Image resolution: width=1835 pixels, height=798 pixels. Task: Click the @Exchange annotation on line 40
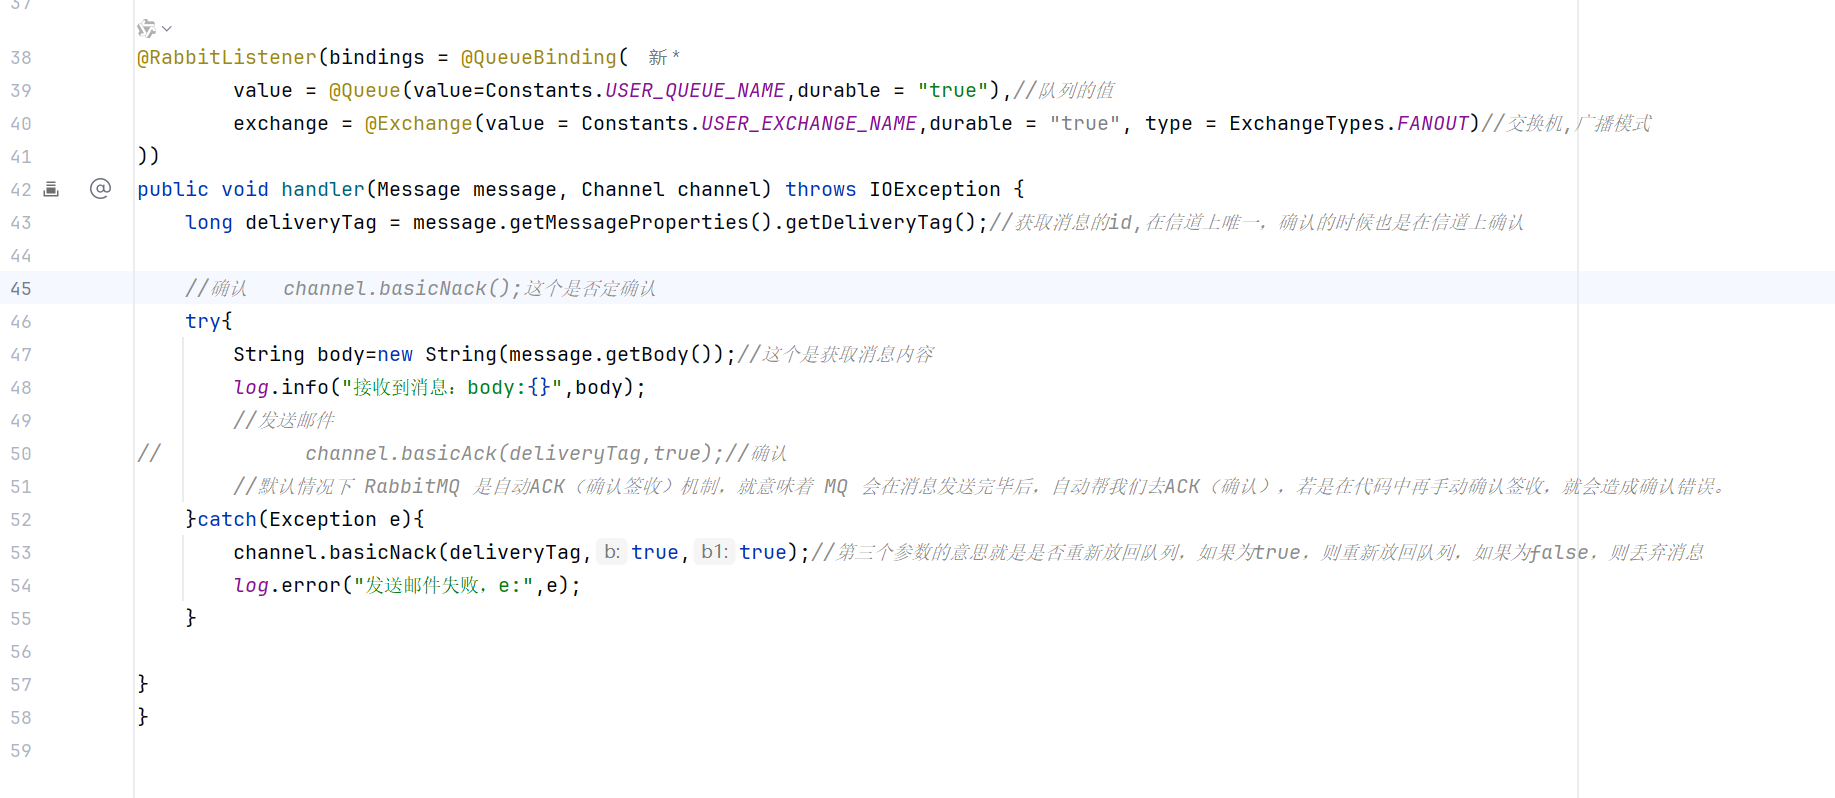click(x=419, y=123)
